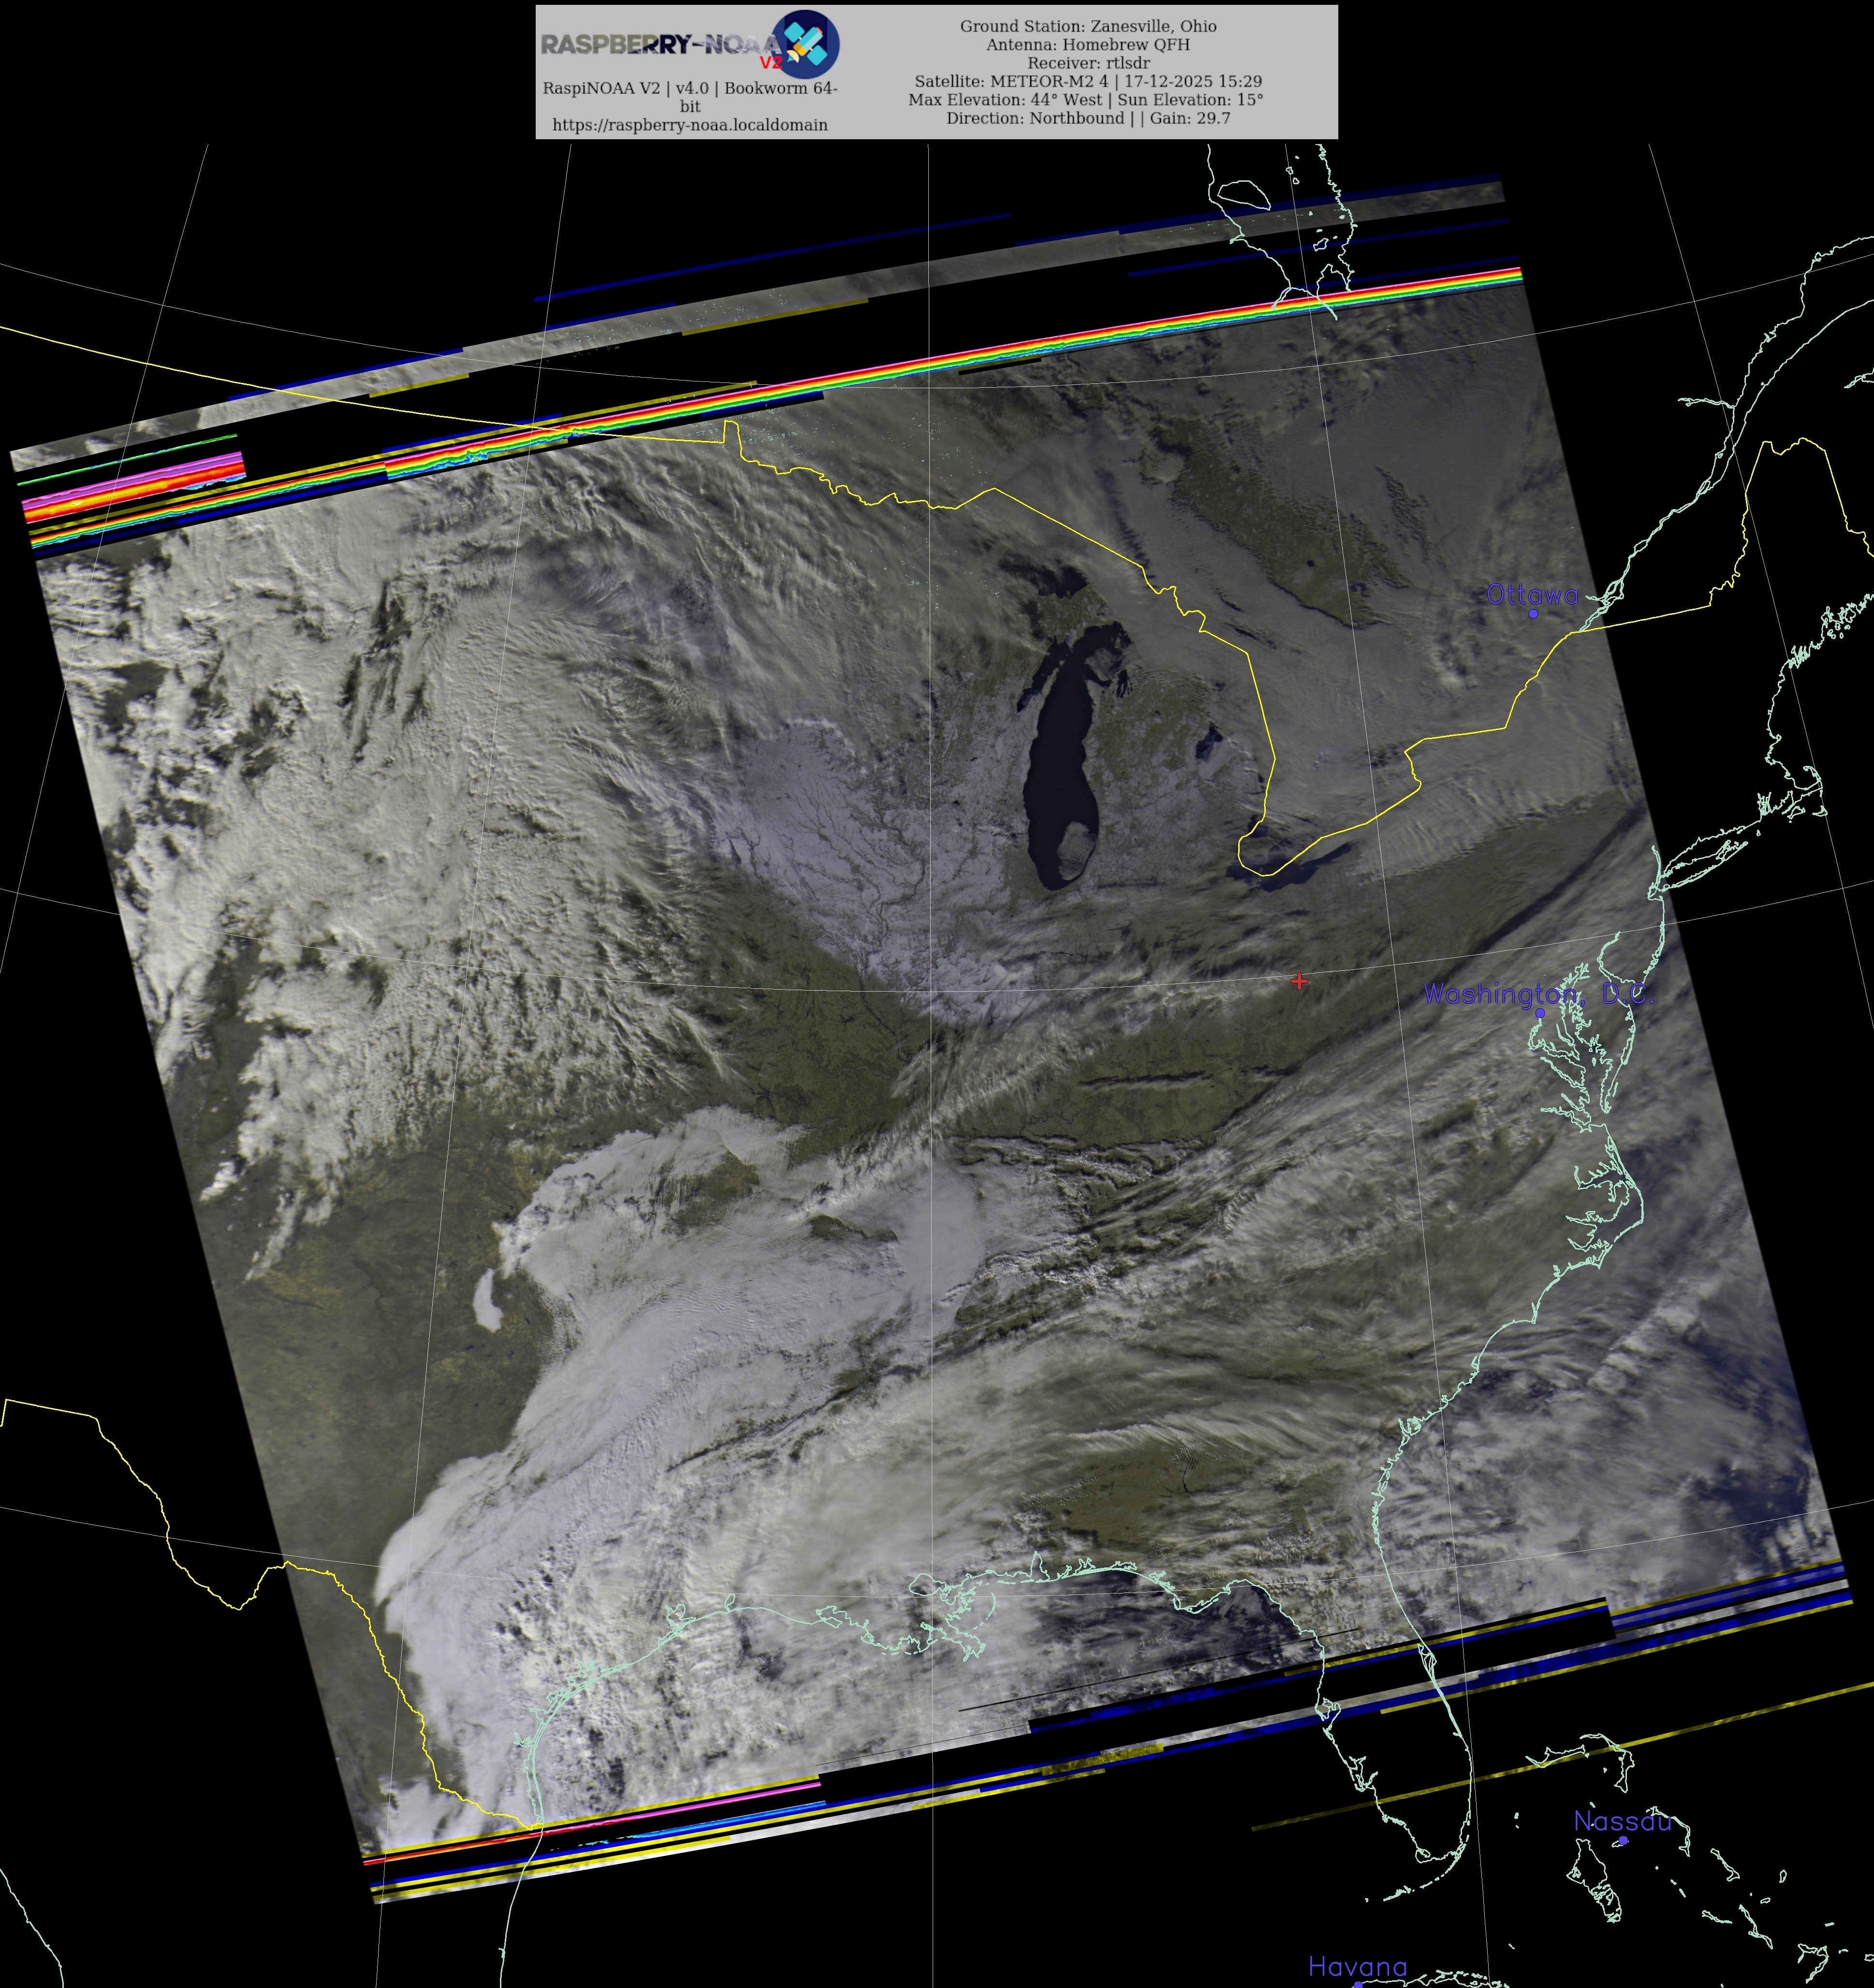Click the Raspberry-NOAA satellite logo icon
This screenshot has width=1874, height=1988.
point(807,44)
